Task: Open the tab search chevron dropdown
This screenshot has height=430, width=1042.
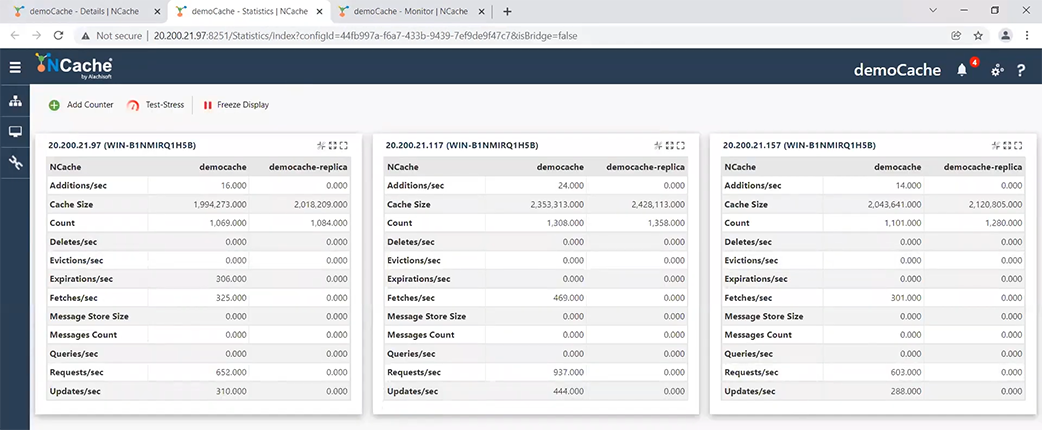Action: 932,11
